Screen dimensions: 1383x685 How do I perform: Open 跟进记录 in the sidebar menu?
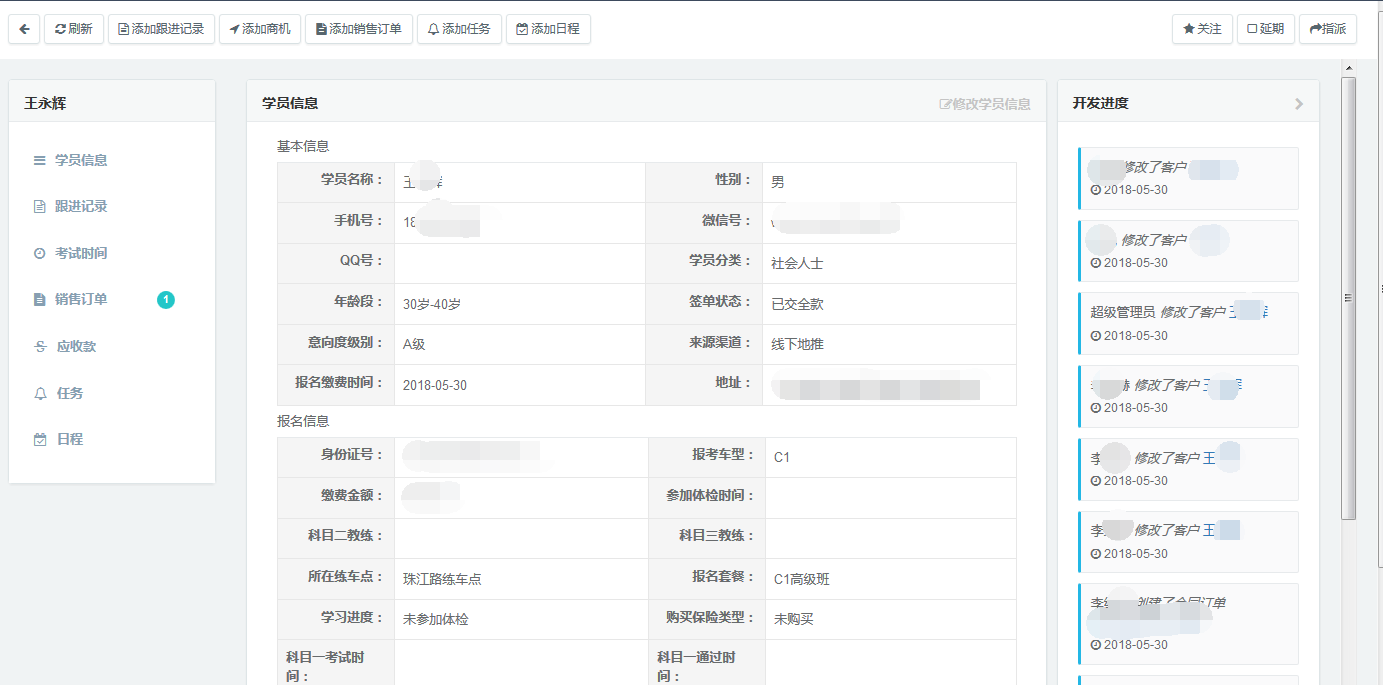(80, 206)
